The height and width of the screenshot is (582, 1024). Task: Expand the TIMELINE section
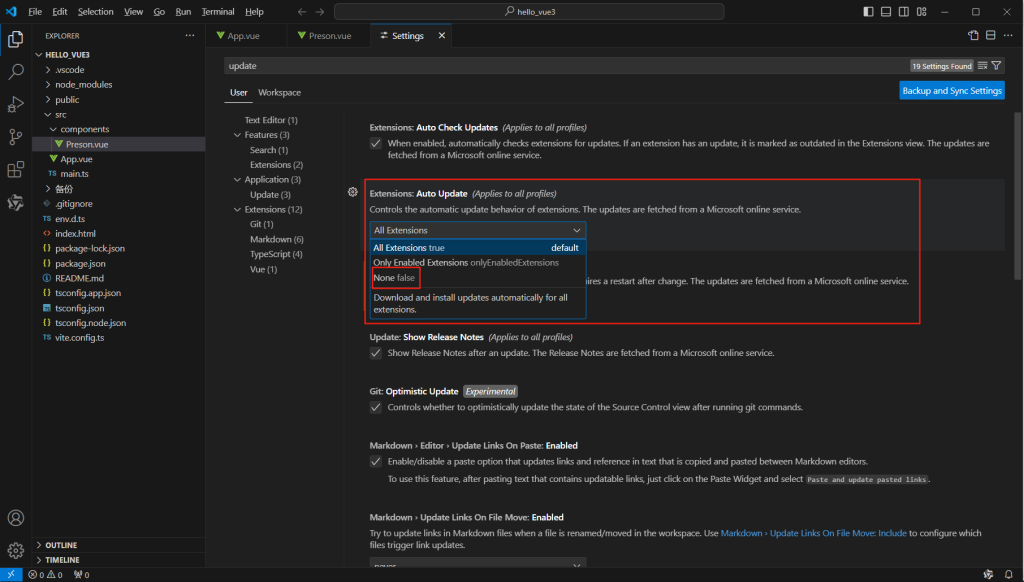point(119,560)
